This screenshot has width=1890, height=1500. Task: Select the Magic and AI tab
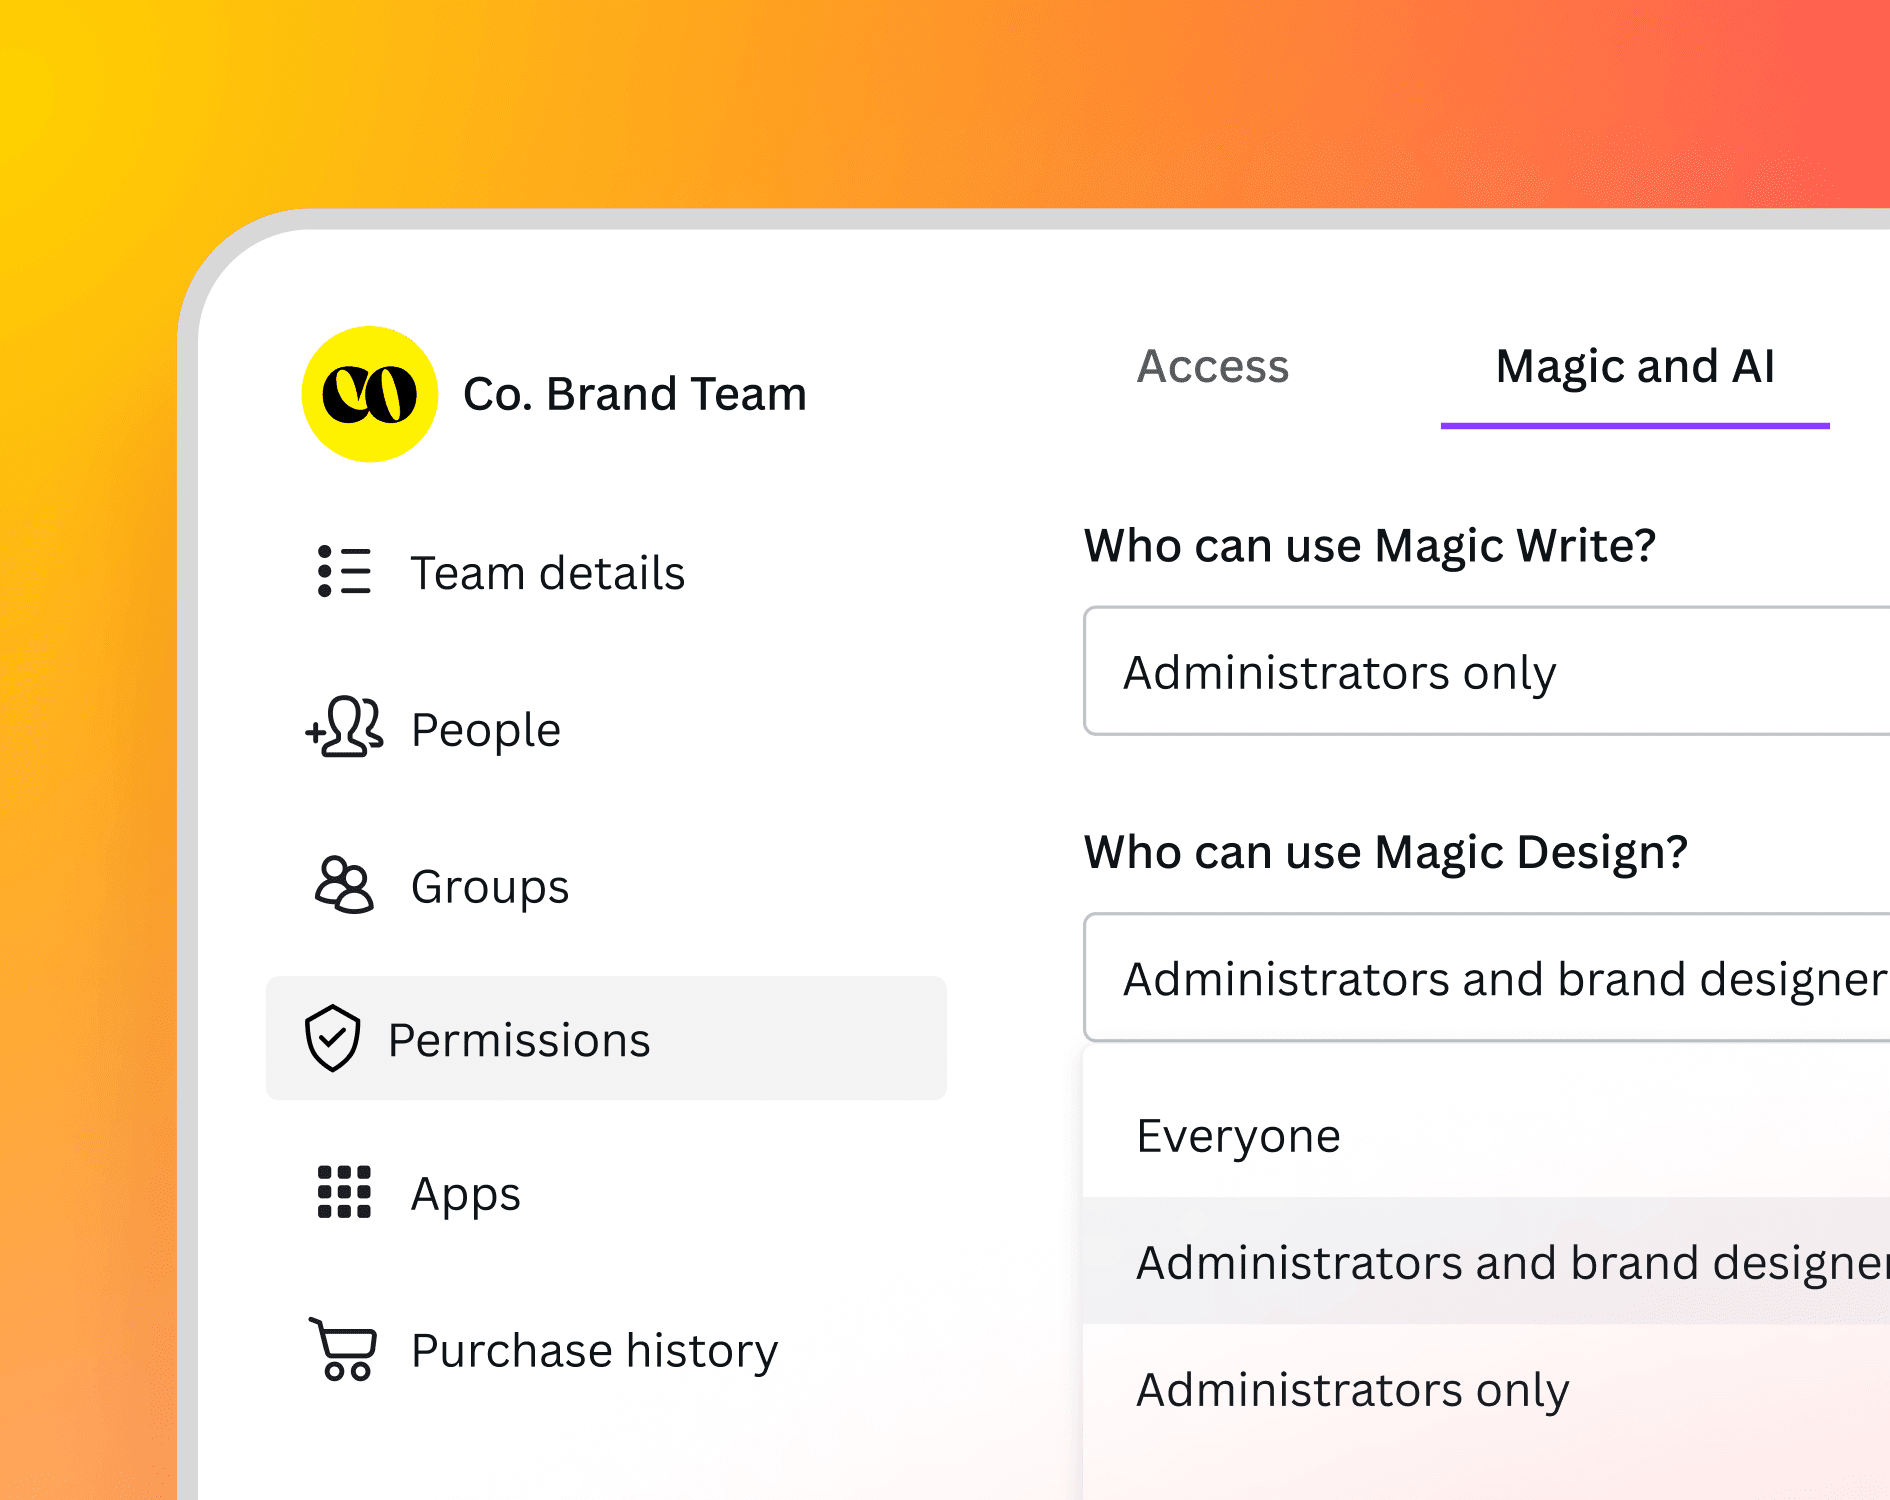tap(1633, 367)
